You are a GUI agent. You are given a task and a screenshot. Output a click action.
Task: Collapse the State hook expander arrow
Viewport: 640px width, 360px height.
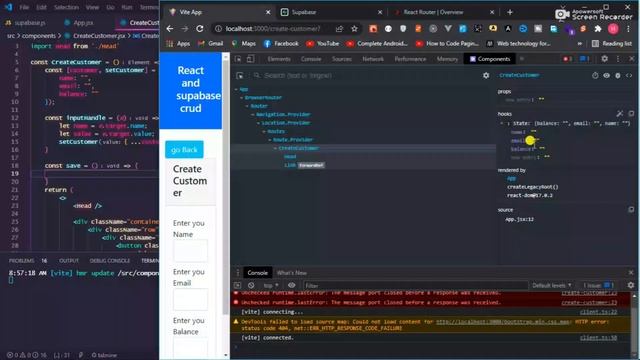pyautogui.click(x=502, y=123)
